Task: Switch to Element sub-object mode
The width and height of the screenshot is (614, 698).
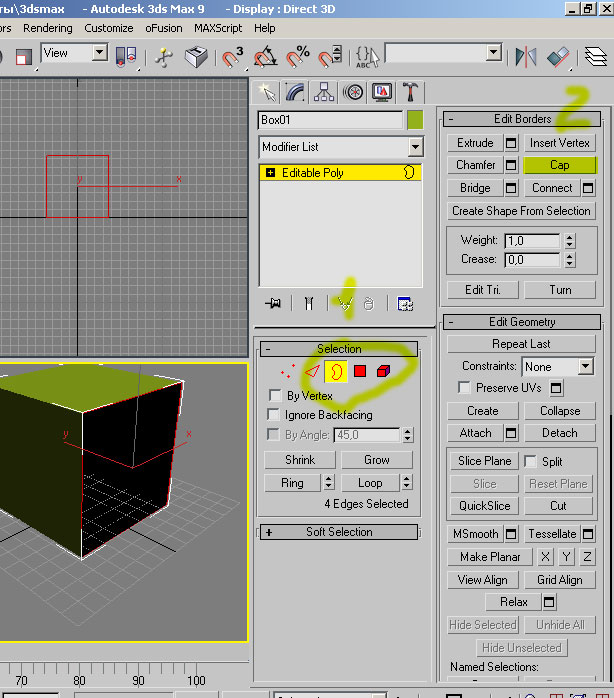Action: 384,372
